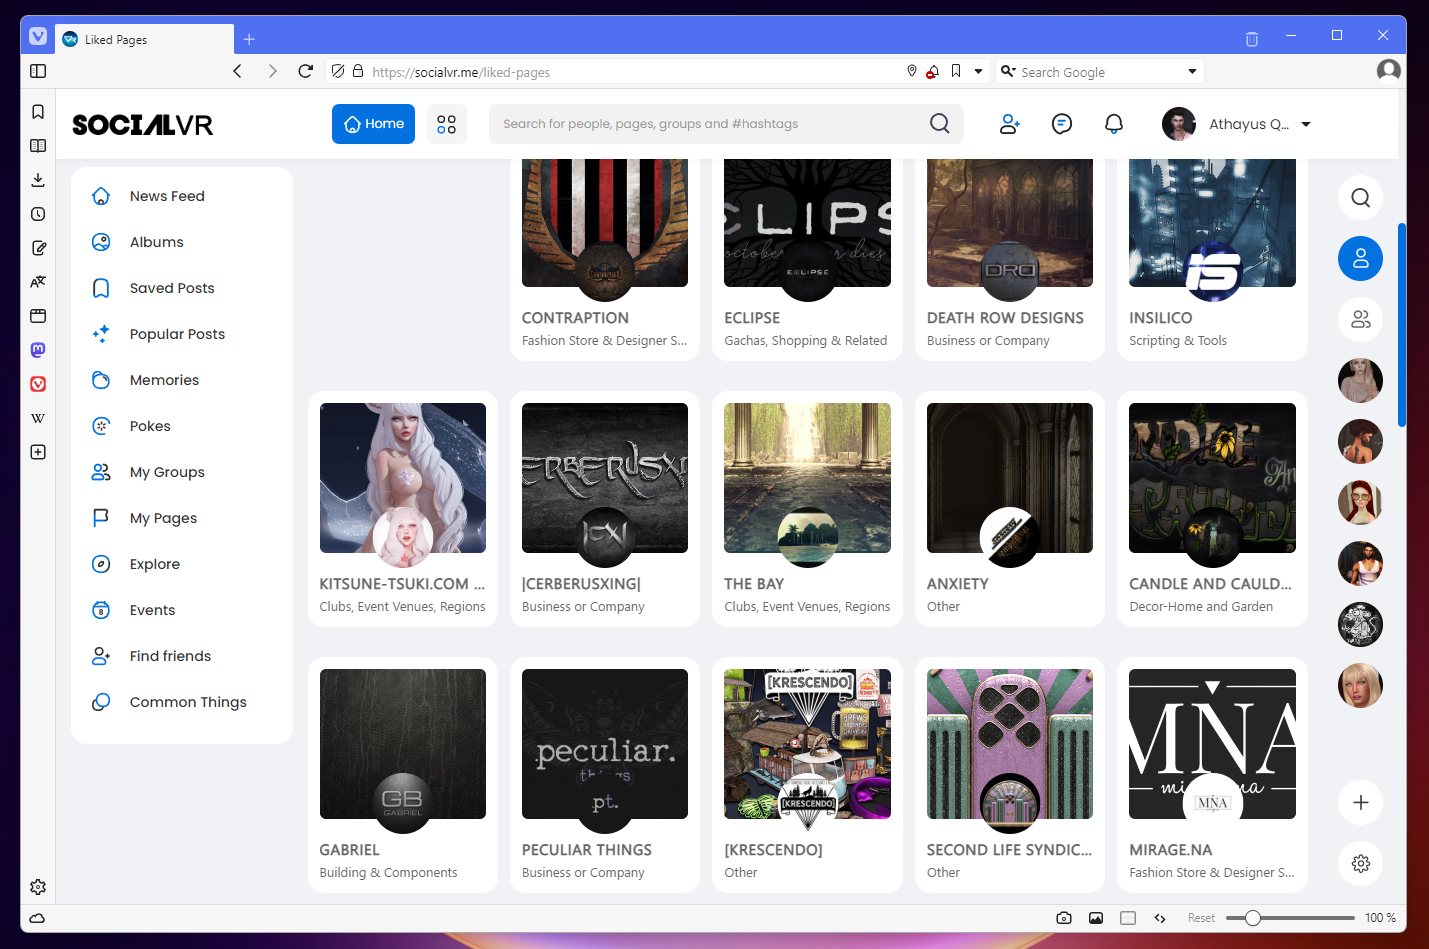Open friend requests icon

pyautogui.click(x=1010, y=124)
